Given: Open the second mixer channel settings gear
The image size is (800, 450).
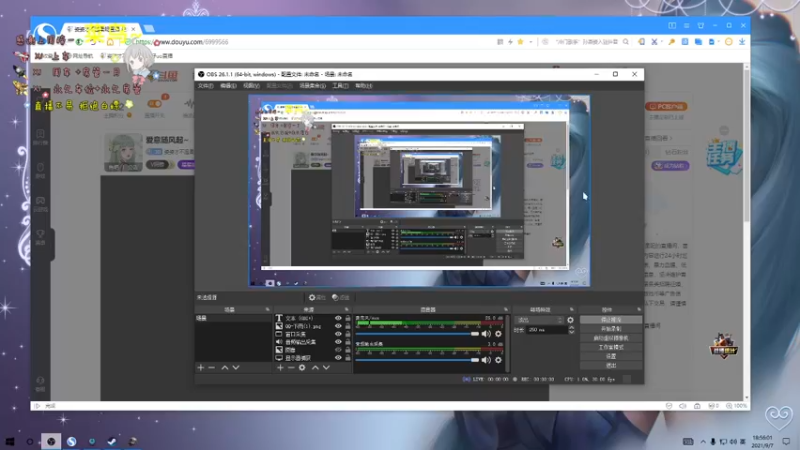Looking at the screenshot, I should tap(498, 360).
